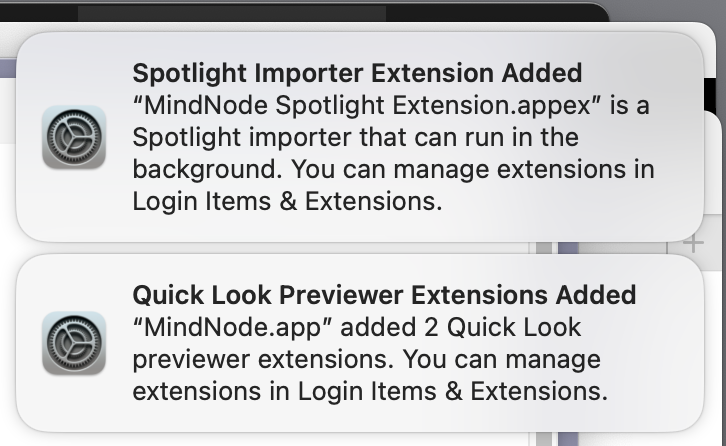Viewport: 726px width, 446px height.
Task: Click the "added 2 Quick Look" text
Action: 460,327
